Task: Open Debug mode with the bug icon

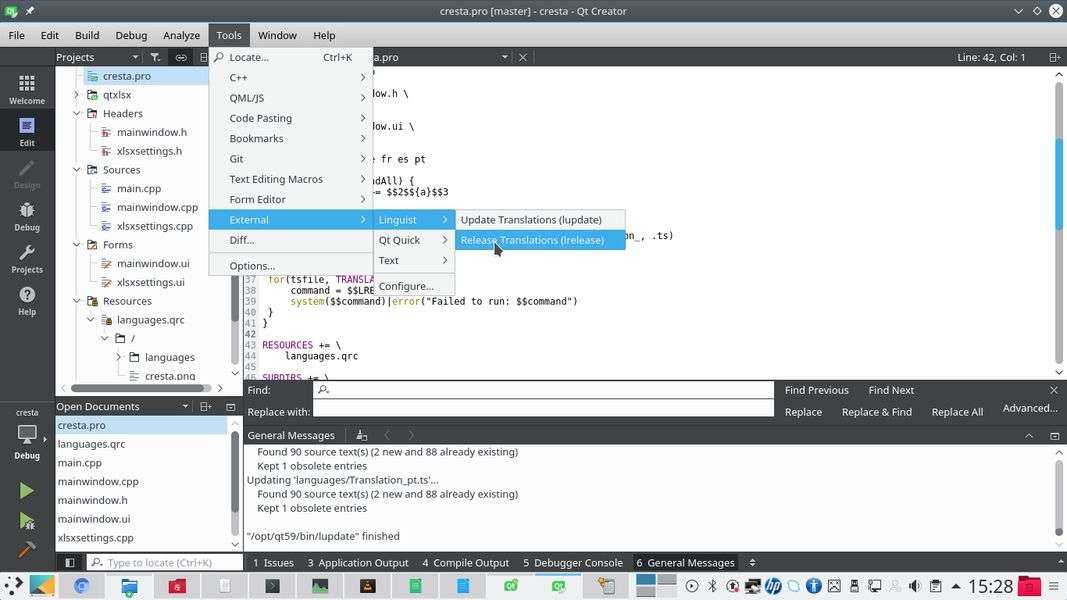Action: (27, 215)
